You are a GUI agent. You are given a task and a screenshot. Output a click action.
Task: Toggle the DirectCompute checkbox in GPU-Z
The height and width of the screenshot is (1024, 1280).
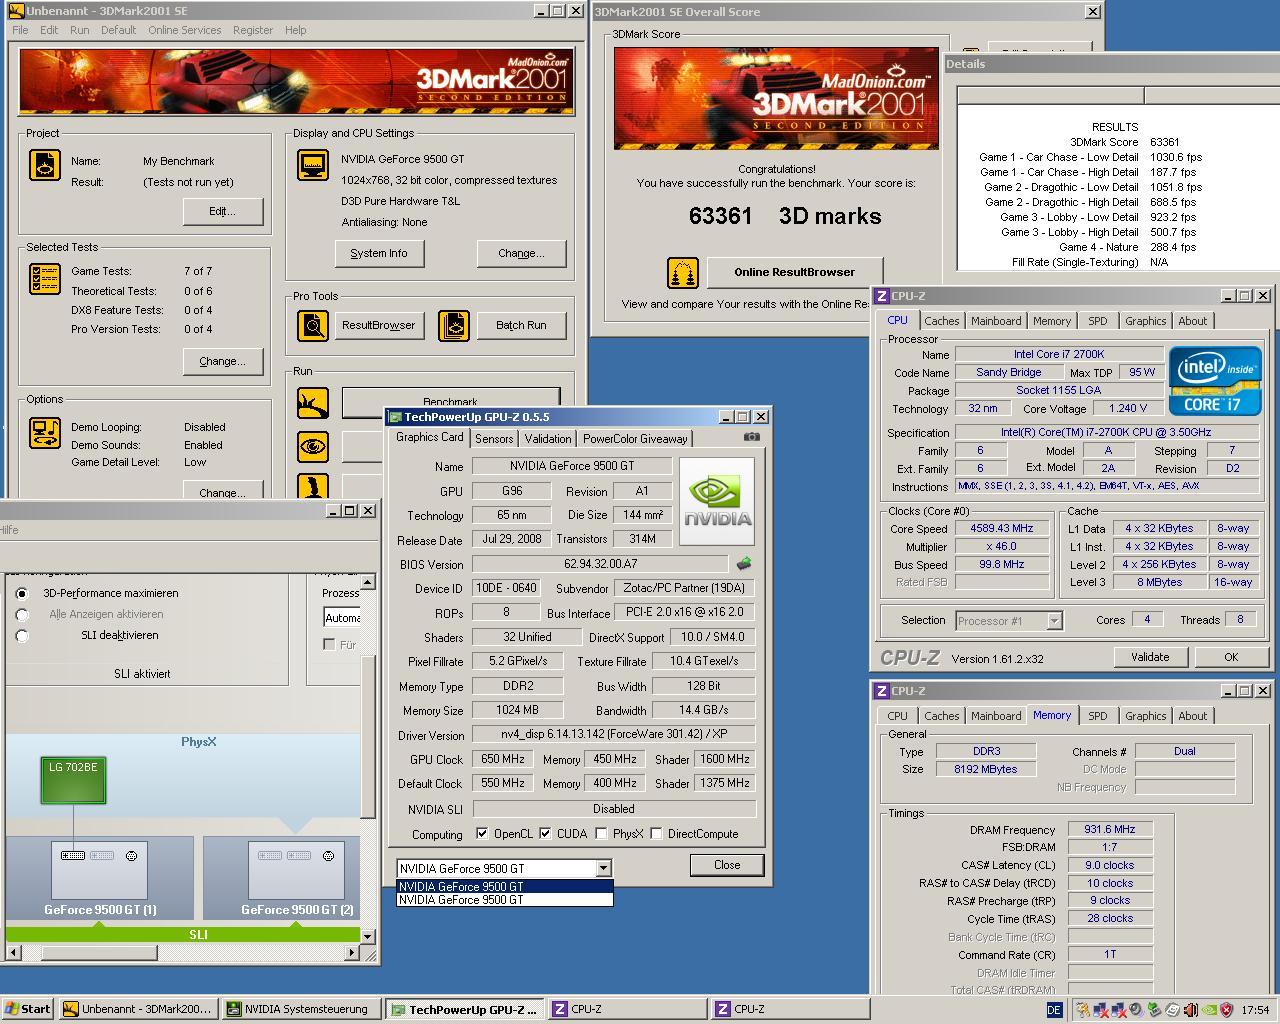656,833
